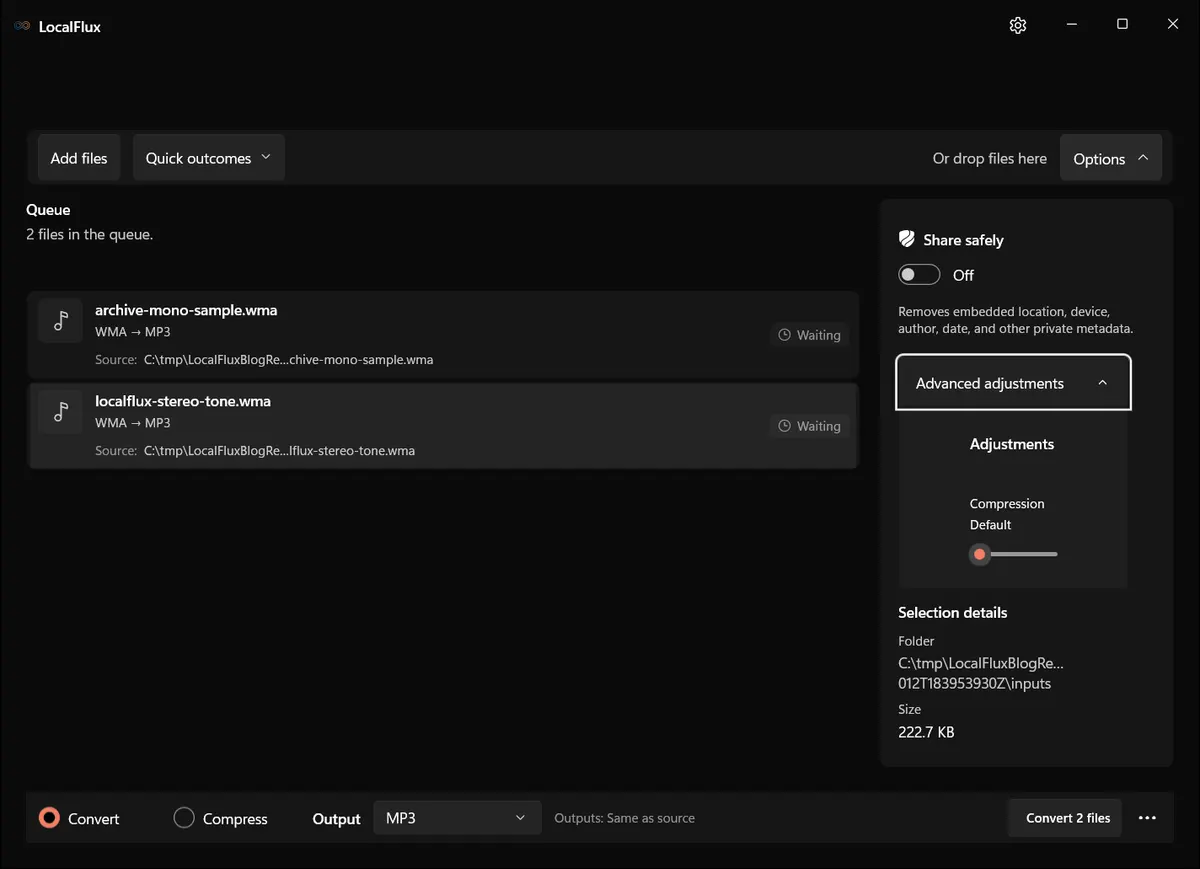The image size is (1200, 869).
Task: Click the 222.7 KB size value
Action: (x=926, y=733)
